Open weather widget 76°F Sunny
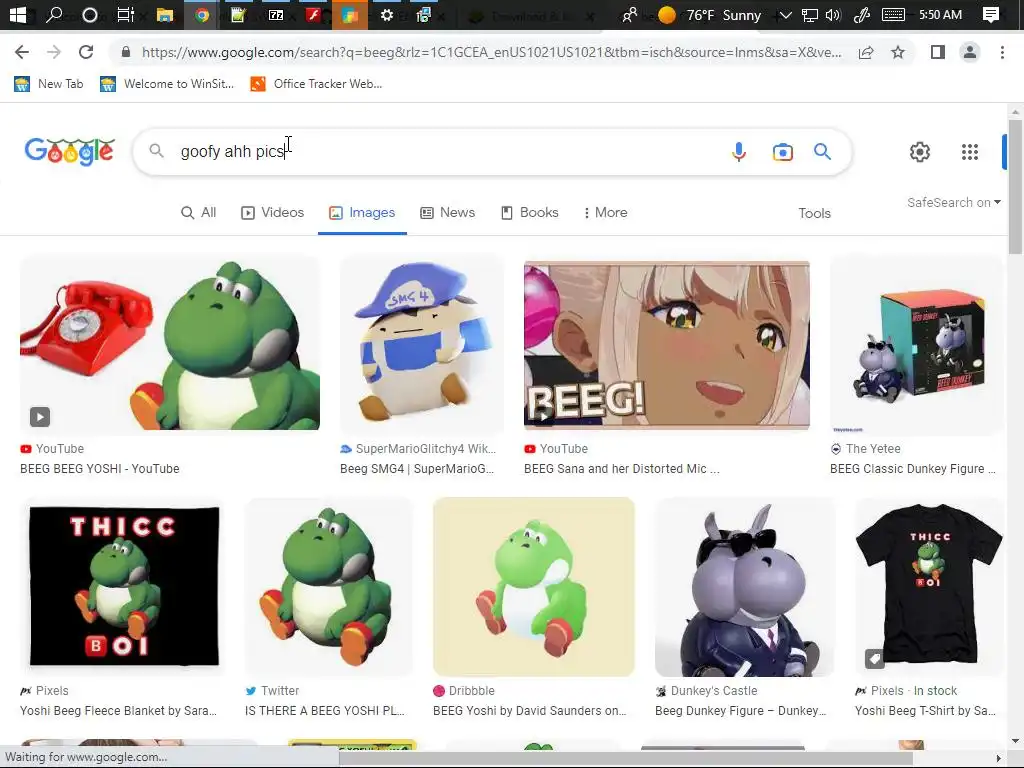The image size is (1024, 768). (709, 14)
